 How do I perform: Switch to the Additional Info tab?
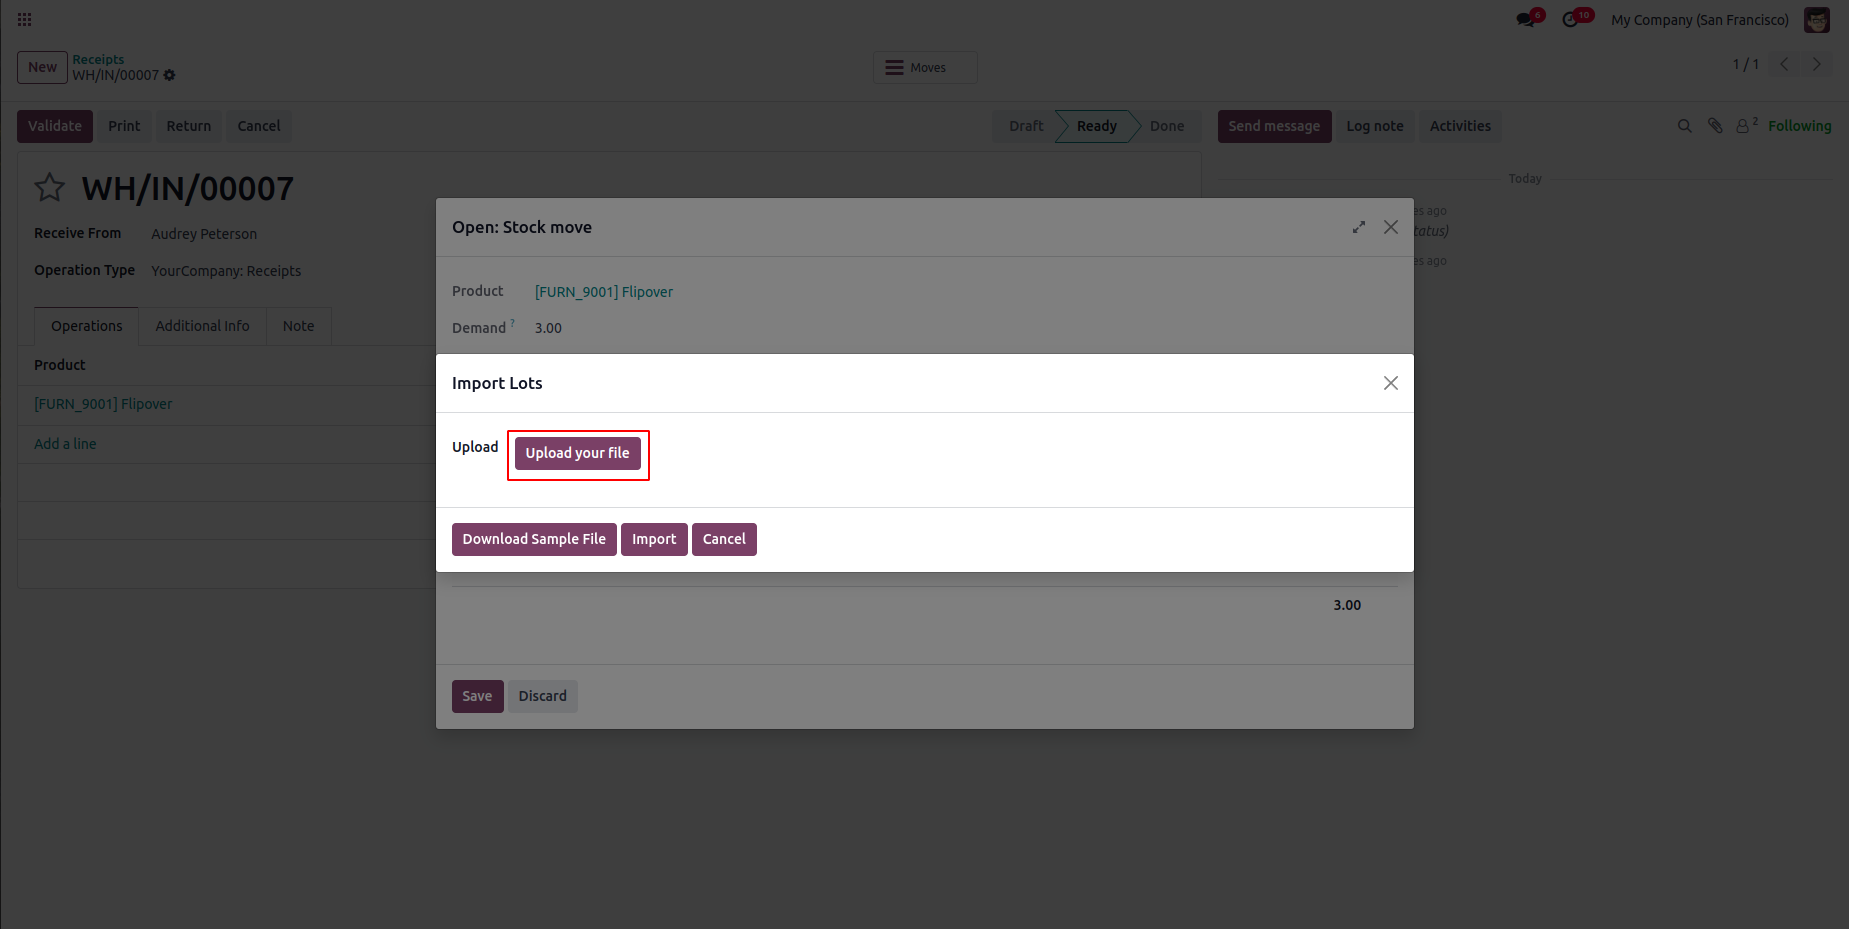click(202, 326)
